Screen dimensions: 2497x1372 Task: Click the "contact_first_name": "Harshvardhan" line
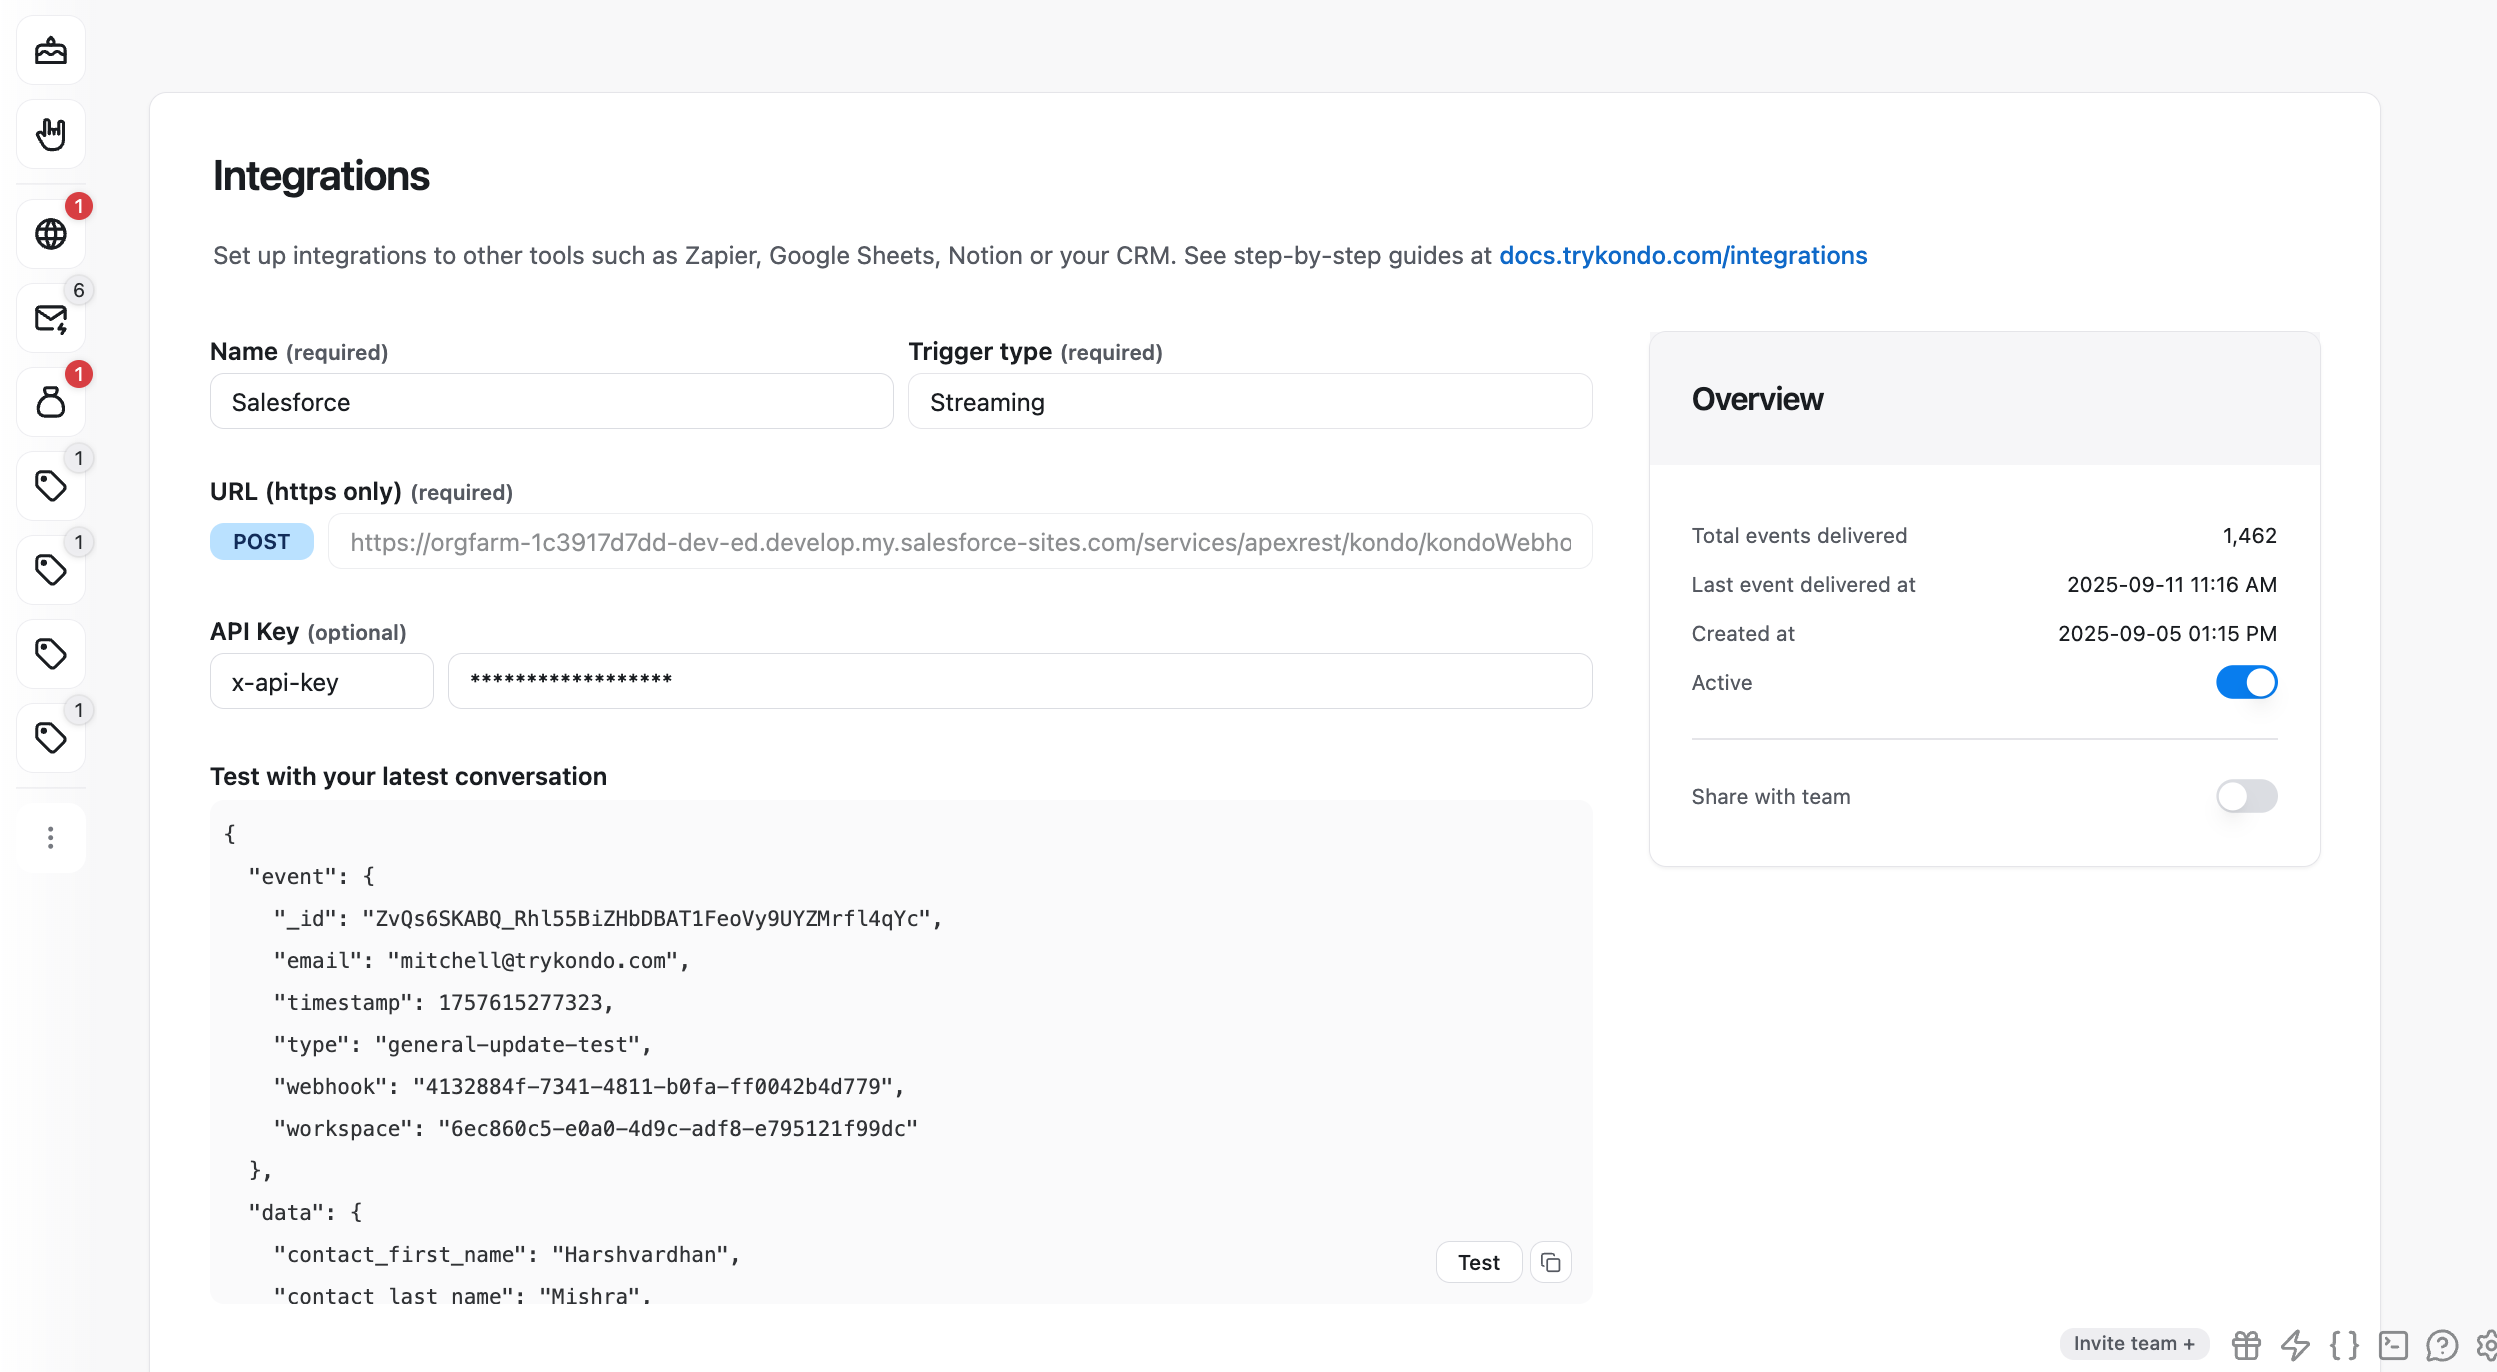coord(507,1255)
